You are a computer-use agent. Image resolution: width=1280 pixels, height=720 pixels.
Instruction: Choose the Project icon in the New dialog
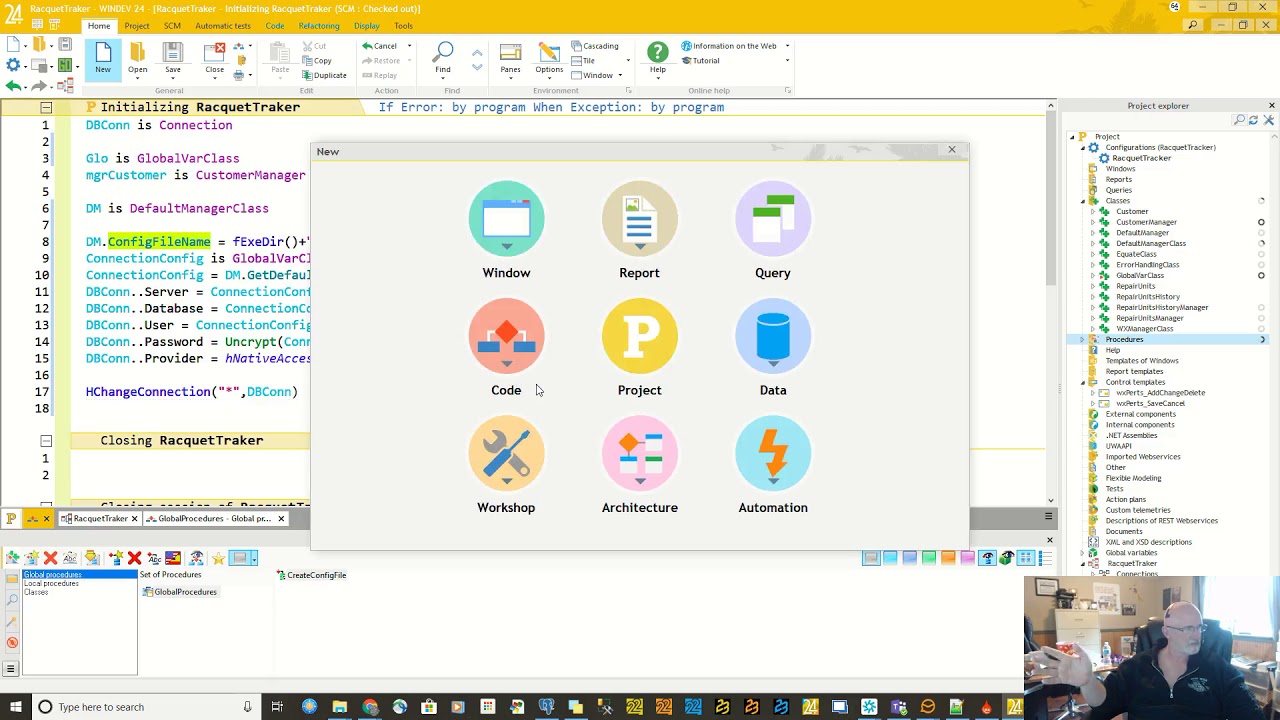click(639, 336)
